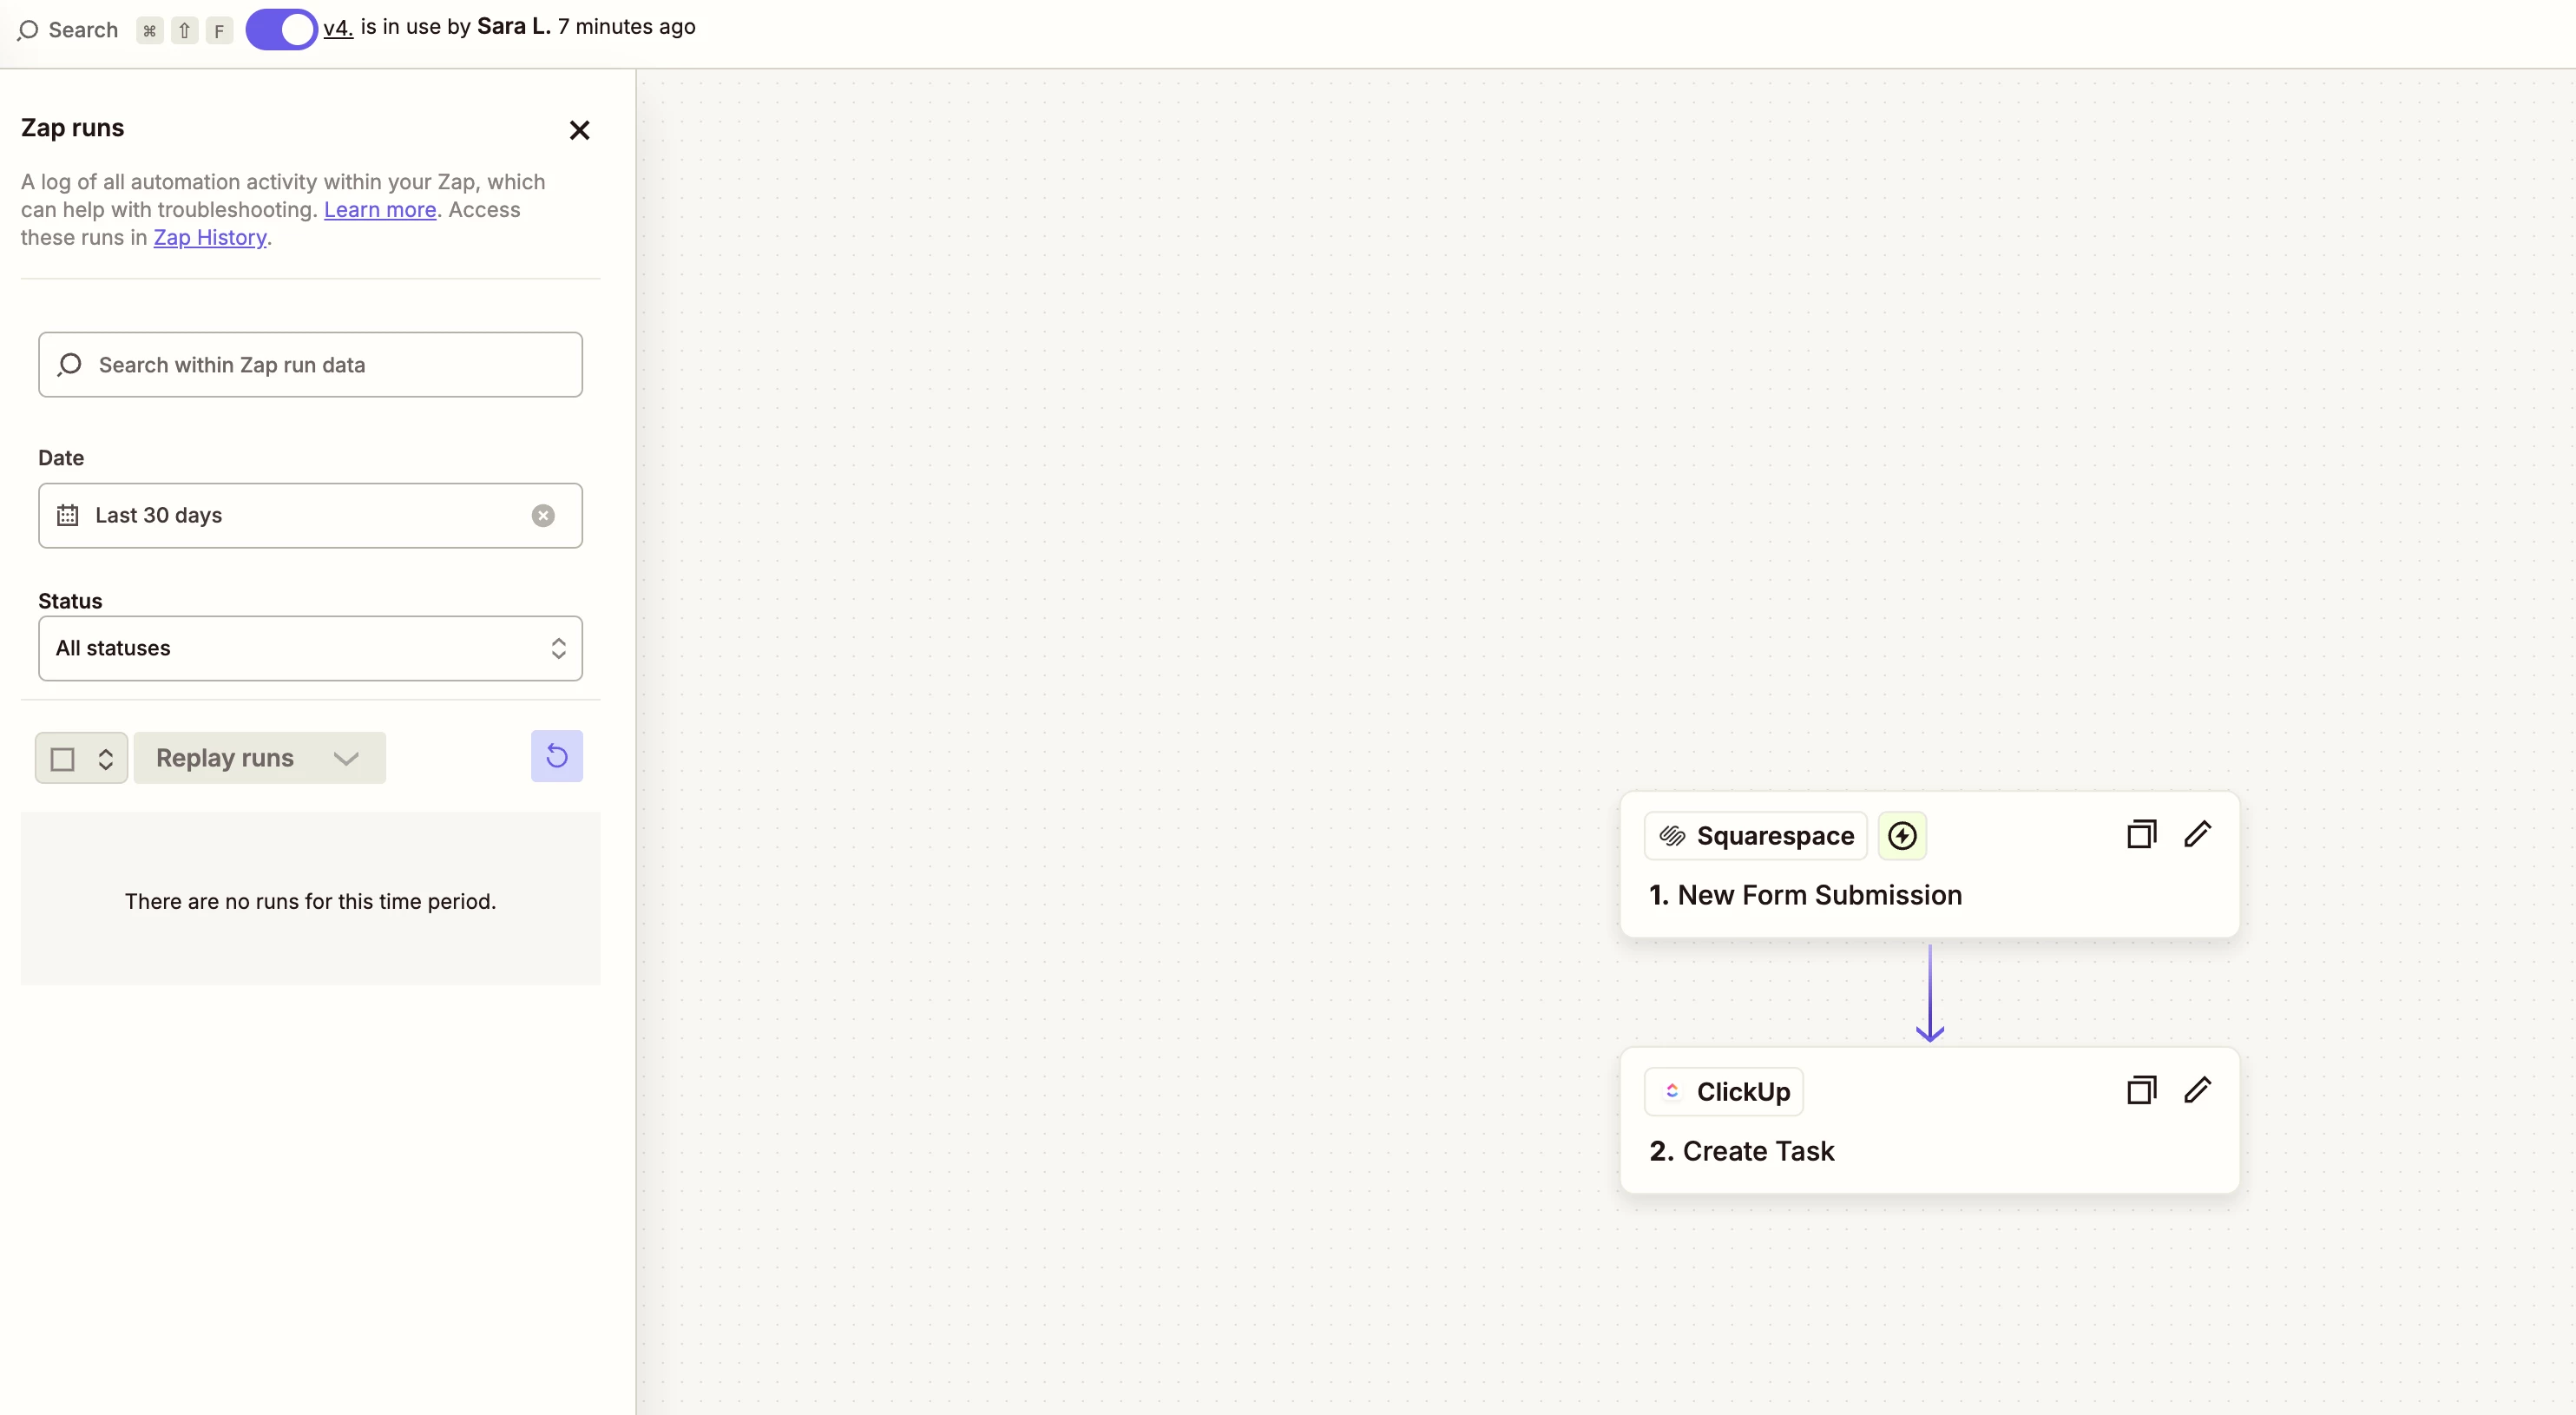The image size is (2576, 1415).
Task: Duplicate the ClickUp step
Action: 2142,1090
